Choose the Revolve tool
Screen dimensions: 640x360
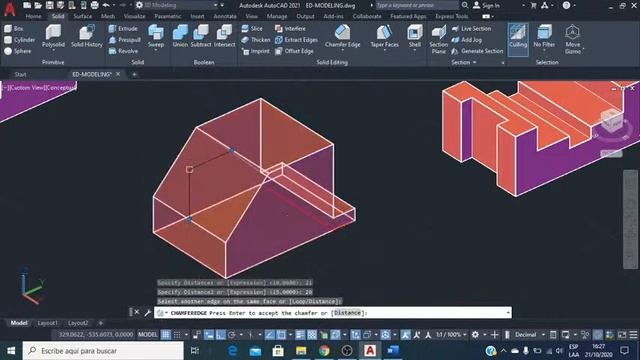pyautogui.click(x=123, y=51)
